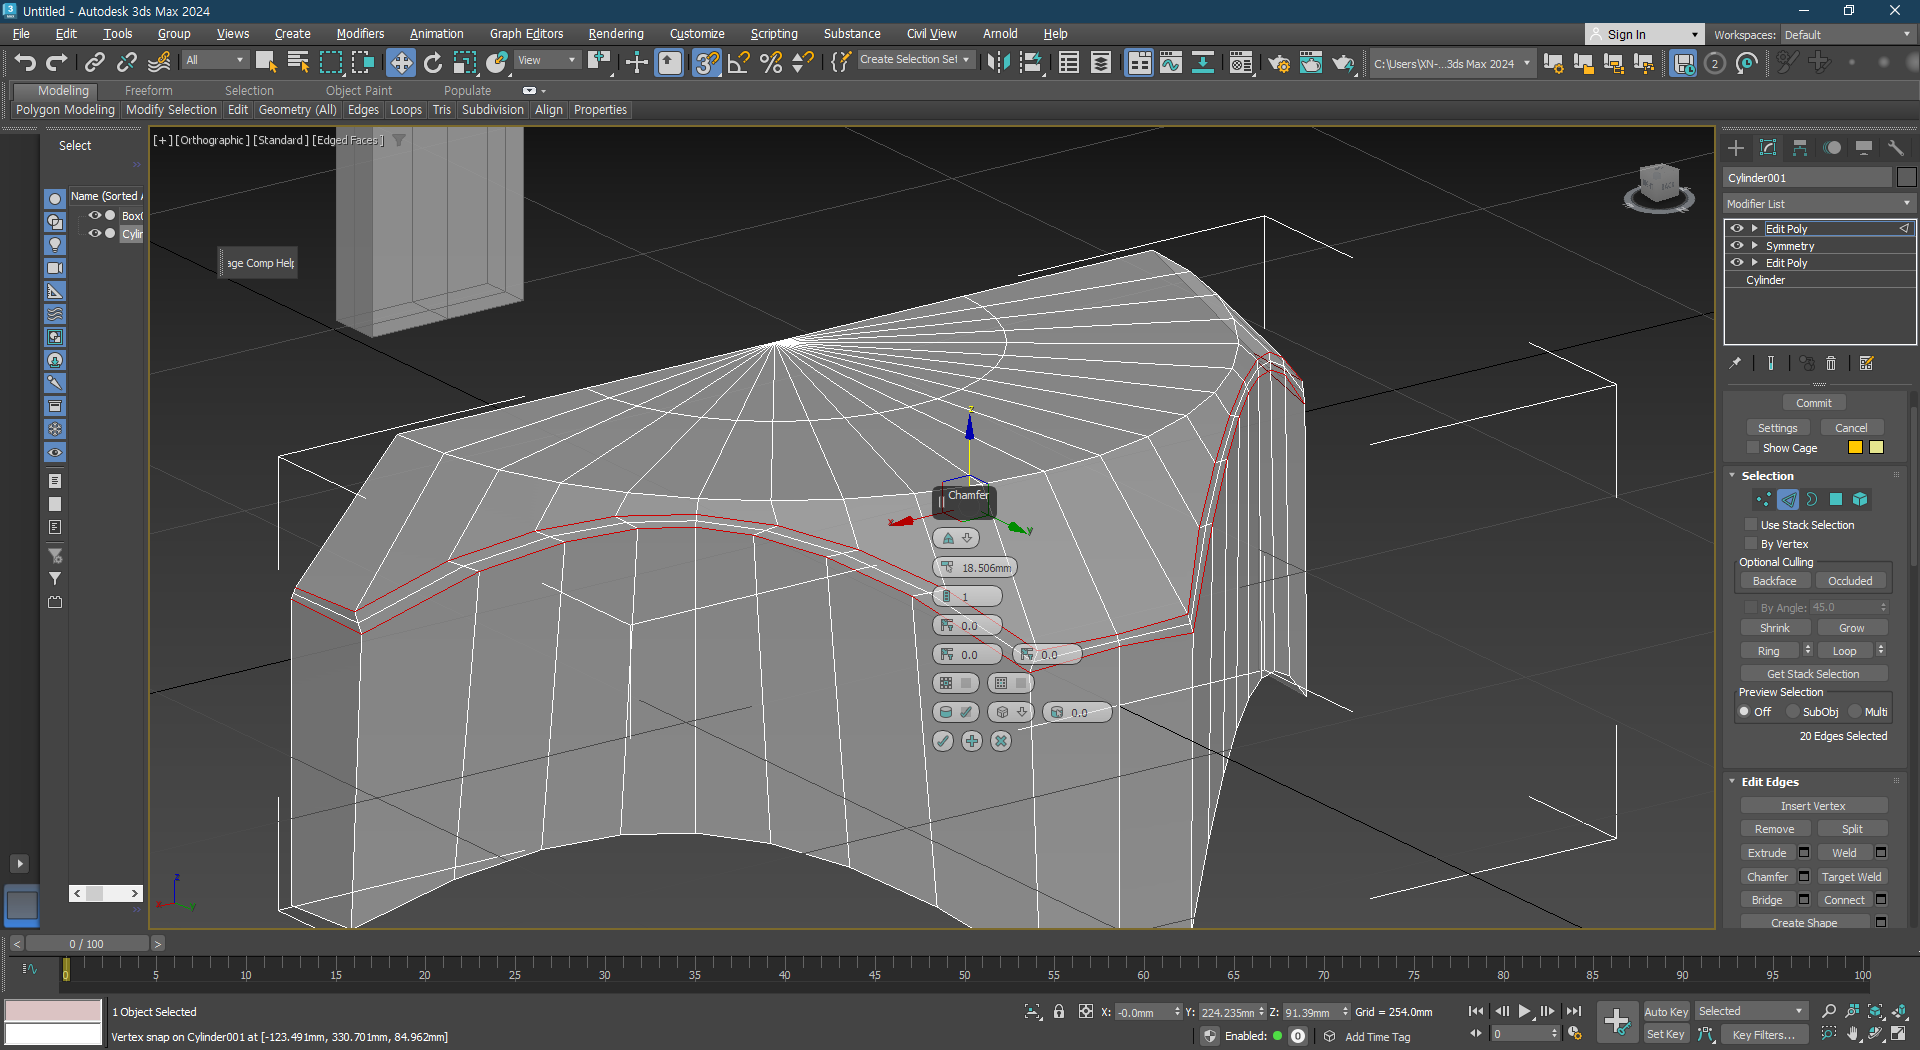Open the Scripting menu
The width and height of the screenshot is (1920, 1050).
tap(774, 34)
